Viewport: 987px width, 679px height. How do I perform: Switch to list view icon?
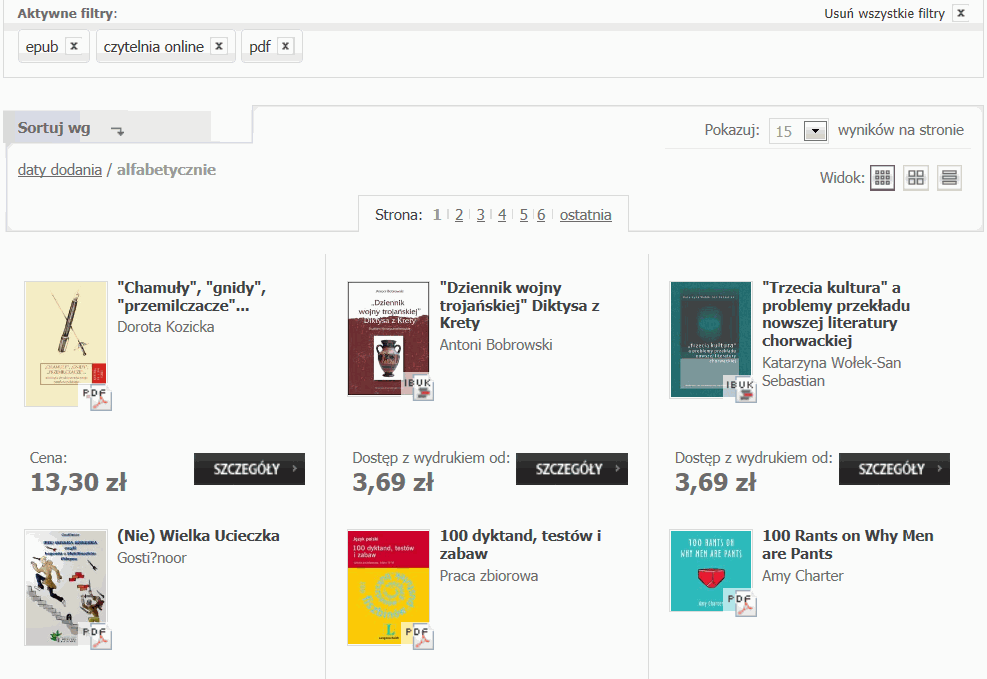tap(949, 178)
